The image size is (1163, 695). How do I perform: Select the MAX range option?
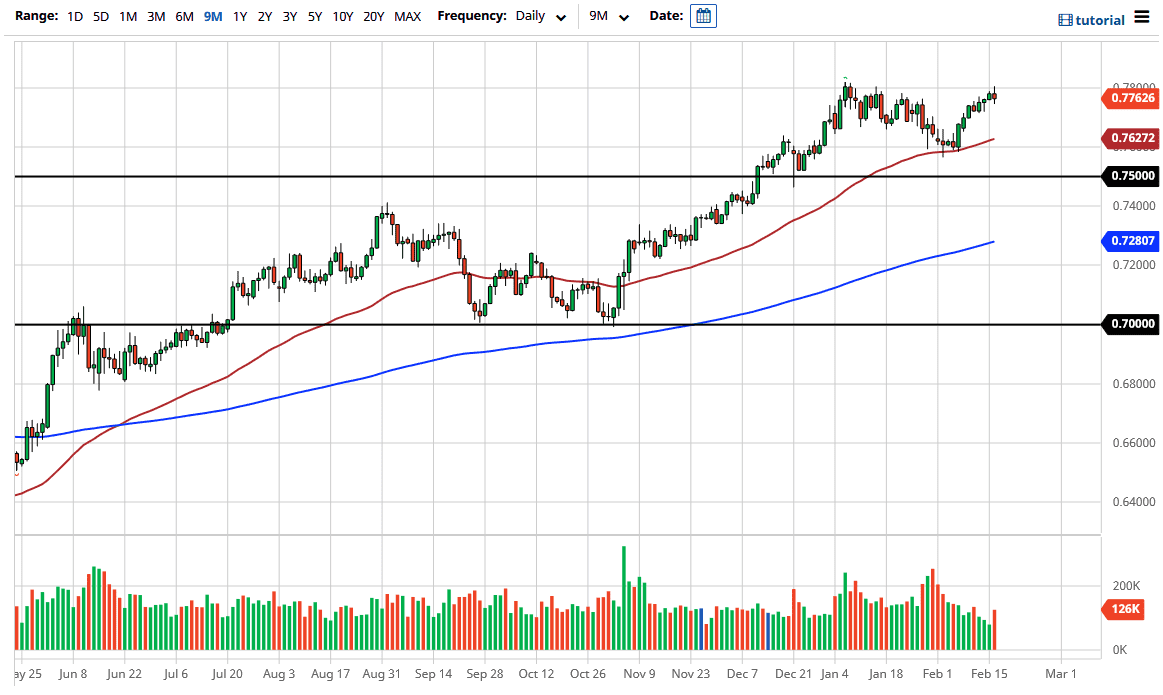tap(407, 16)
